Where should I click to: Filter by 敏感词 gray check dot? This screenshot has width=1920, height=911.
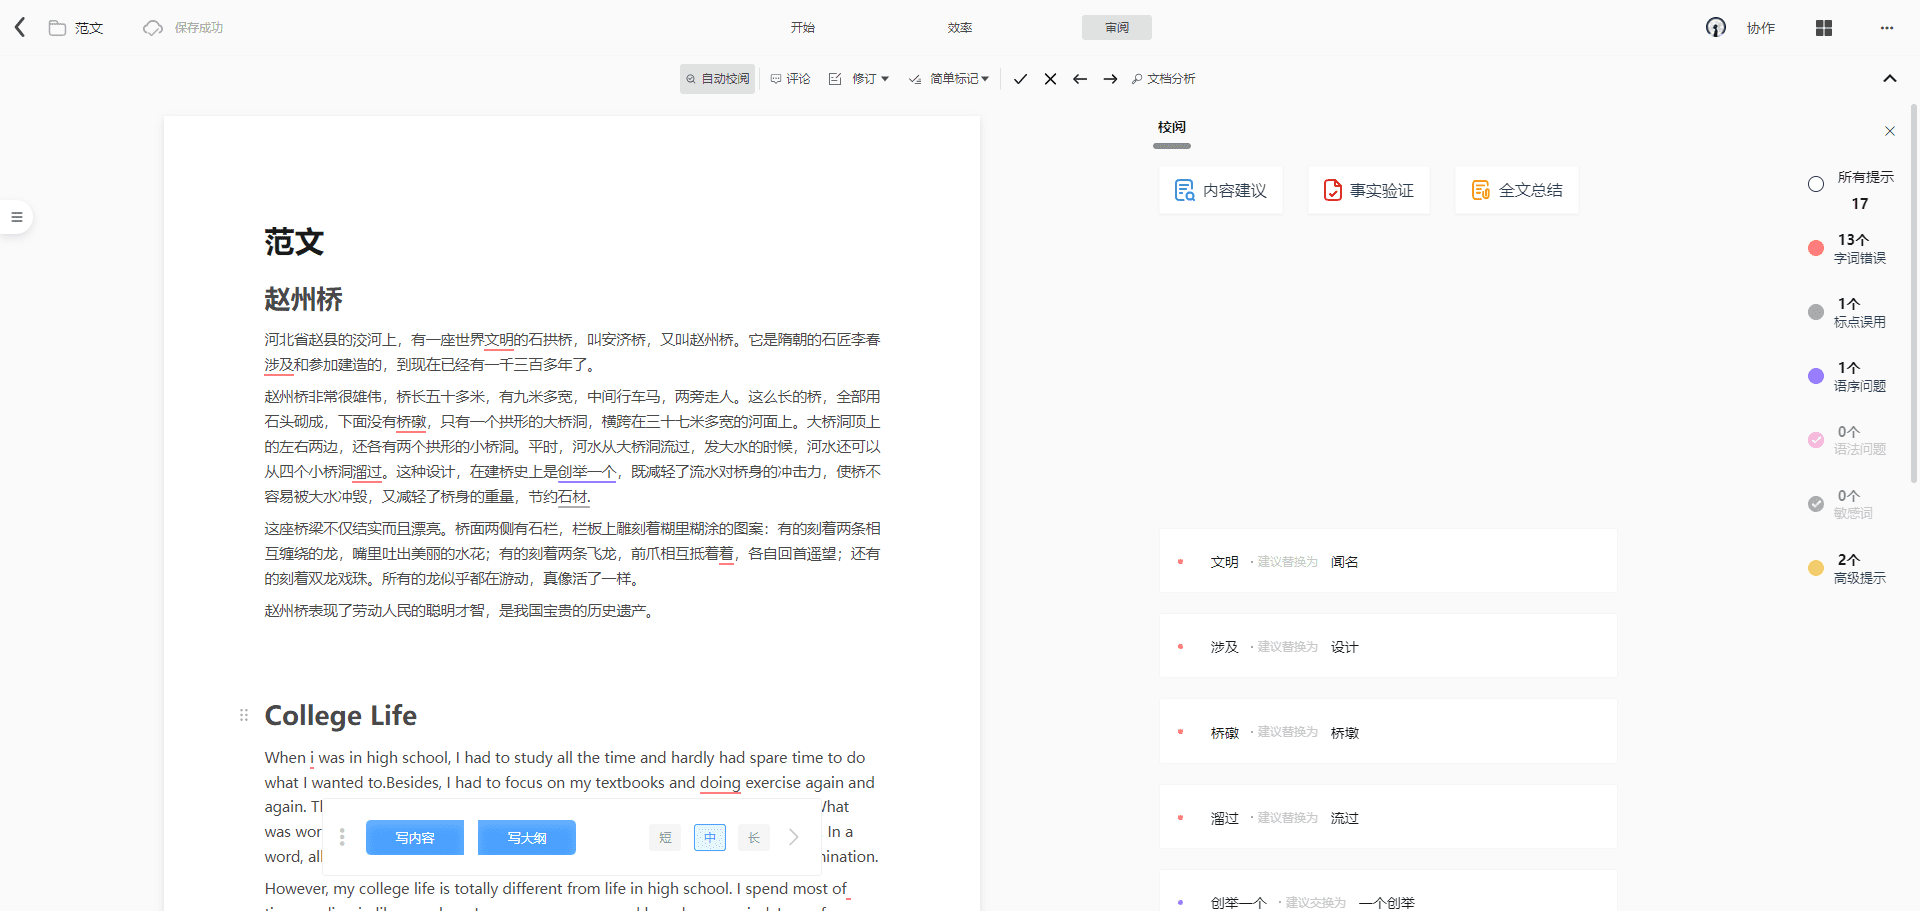pos(1816,504)
